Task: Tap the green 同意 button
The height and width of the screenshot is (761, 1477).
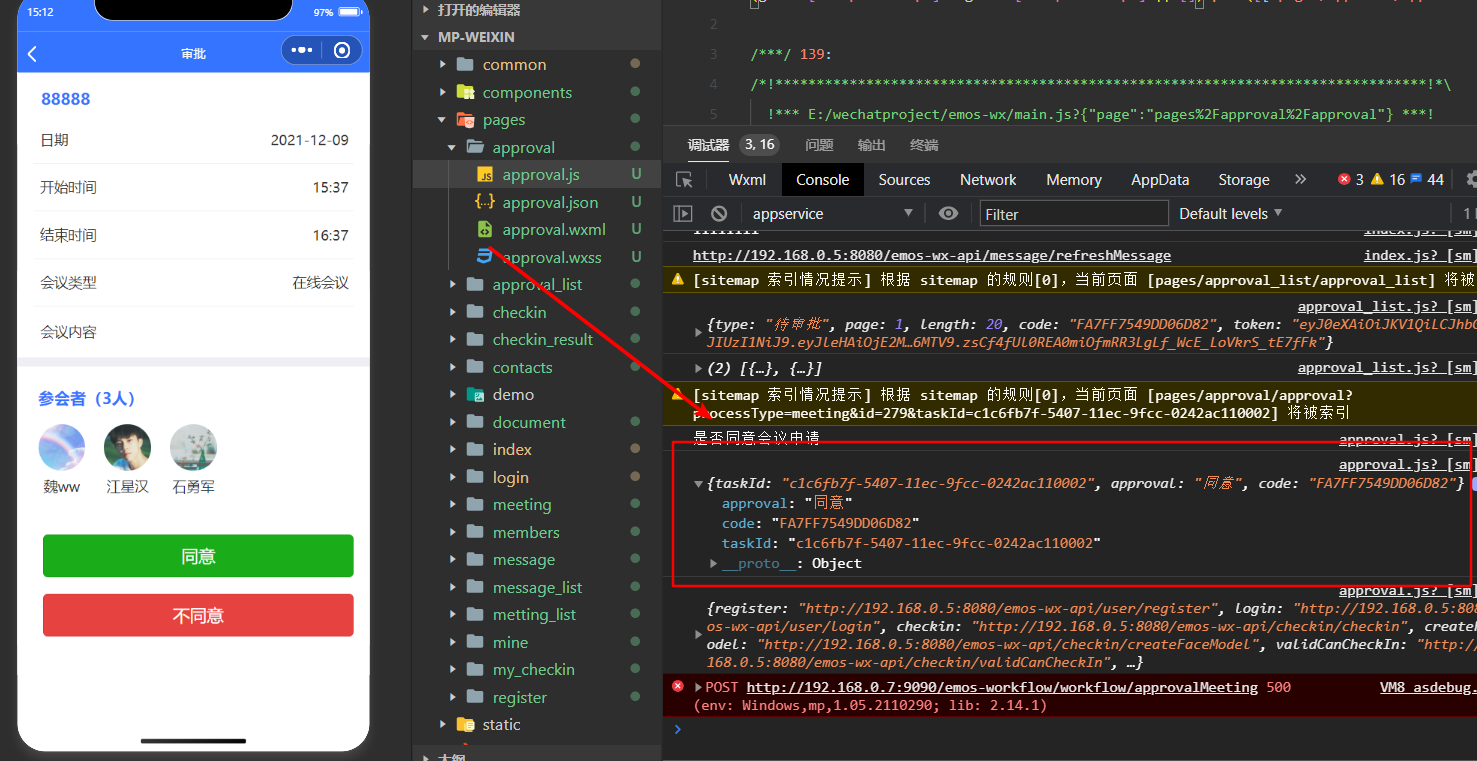Action: pos(198,556)
